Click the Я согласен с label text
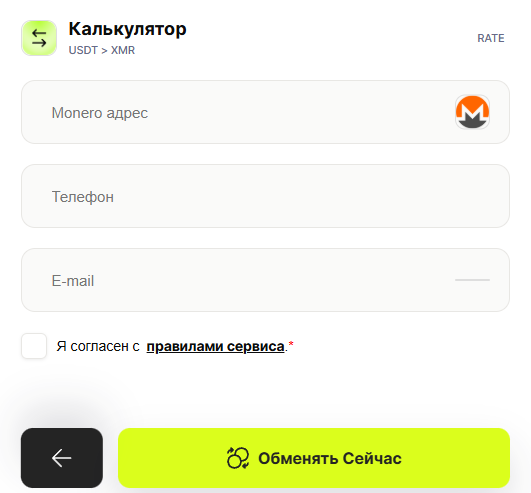Image resolution: width=531 pixels, height=493 pixels. tap(98, 346)
